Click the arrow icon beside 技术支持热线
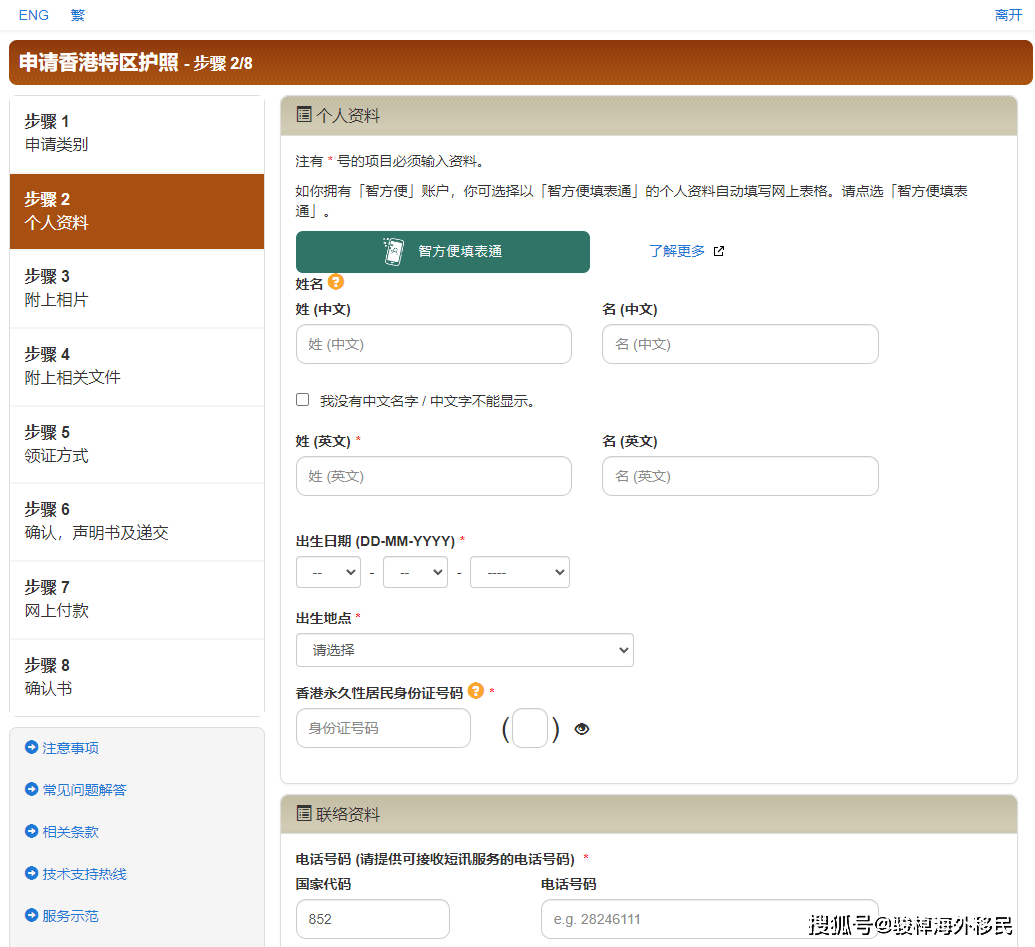The width and height of the screenshot is (1035, 947). [x=31, y=874]
